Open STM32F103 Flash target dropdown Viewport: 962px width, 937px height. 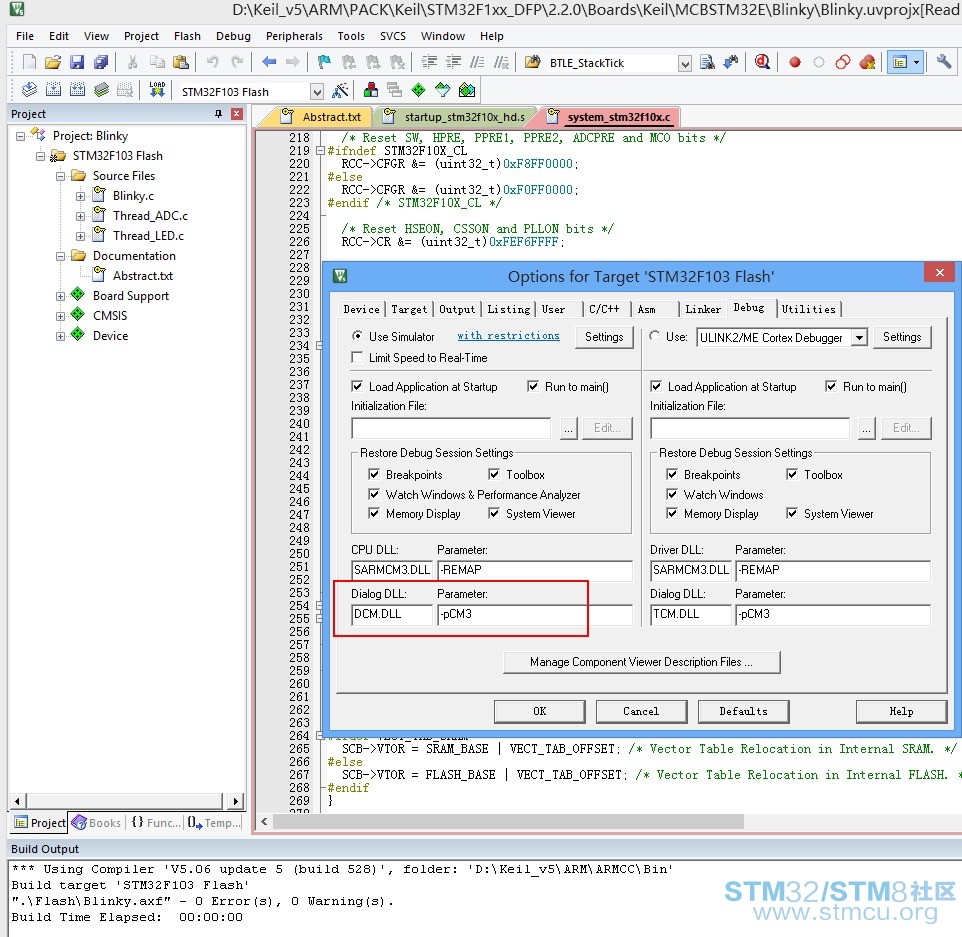(x=317, y=92)
